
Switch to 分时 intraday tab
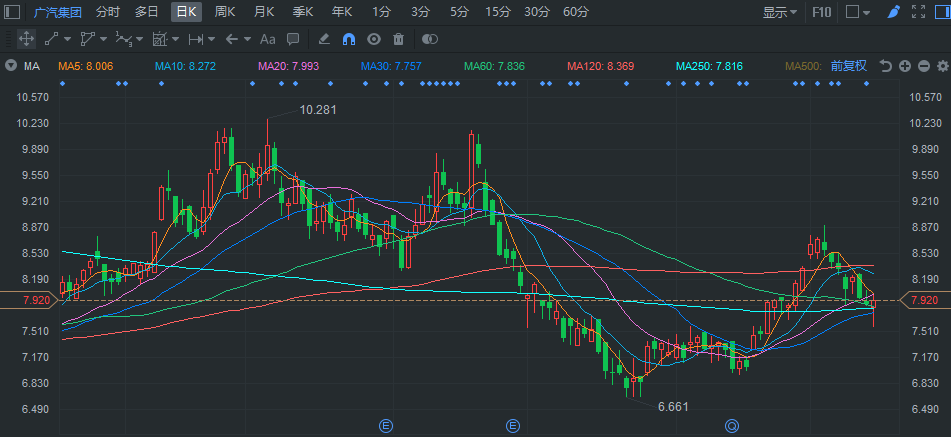pos(108,12)
